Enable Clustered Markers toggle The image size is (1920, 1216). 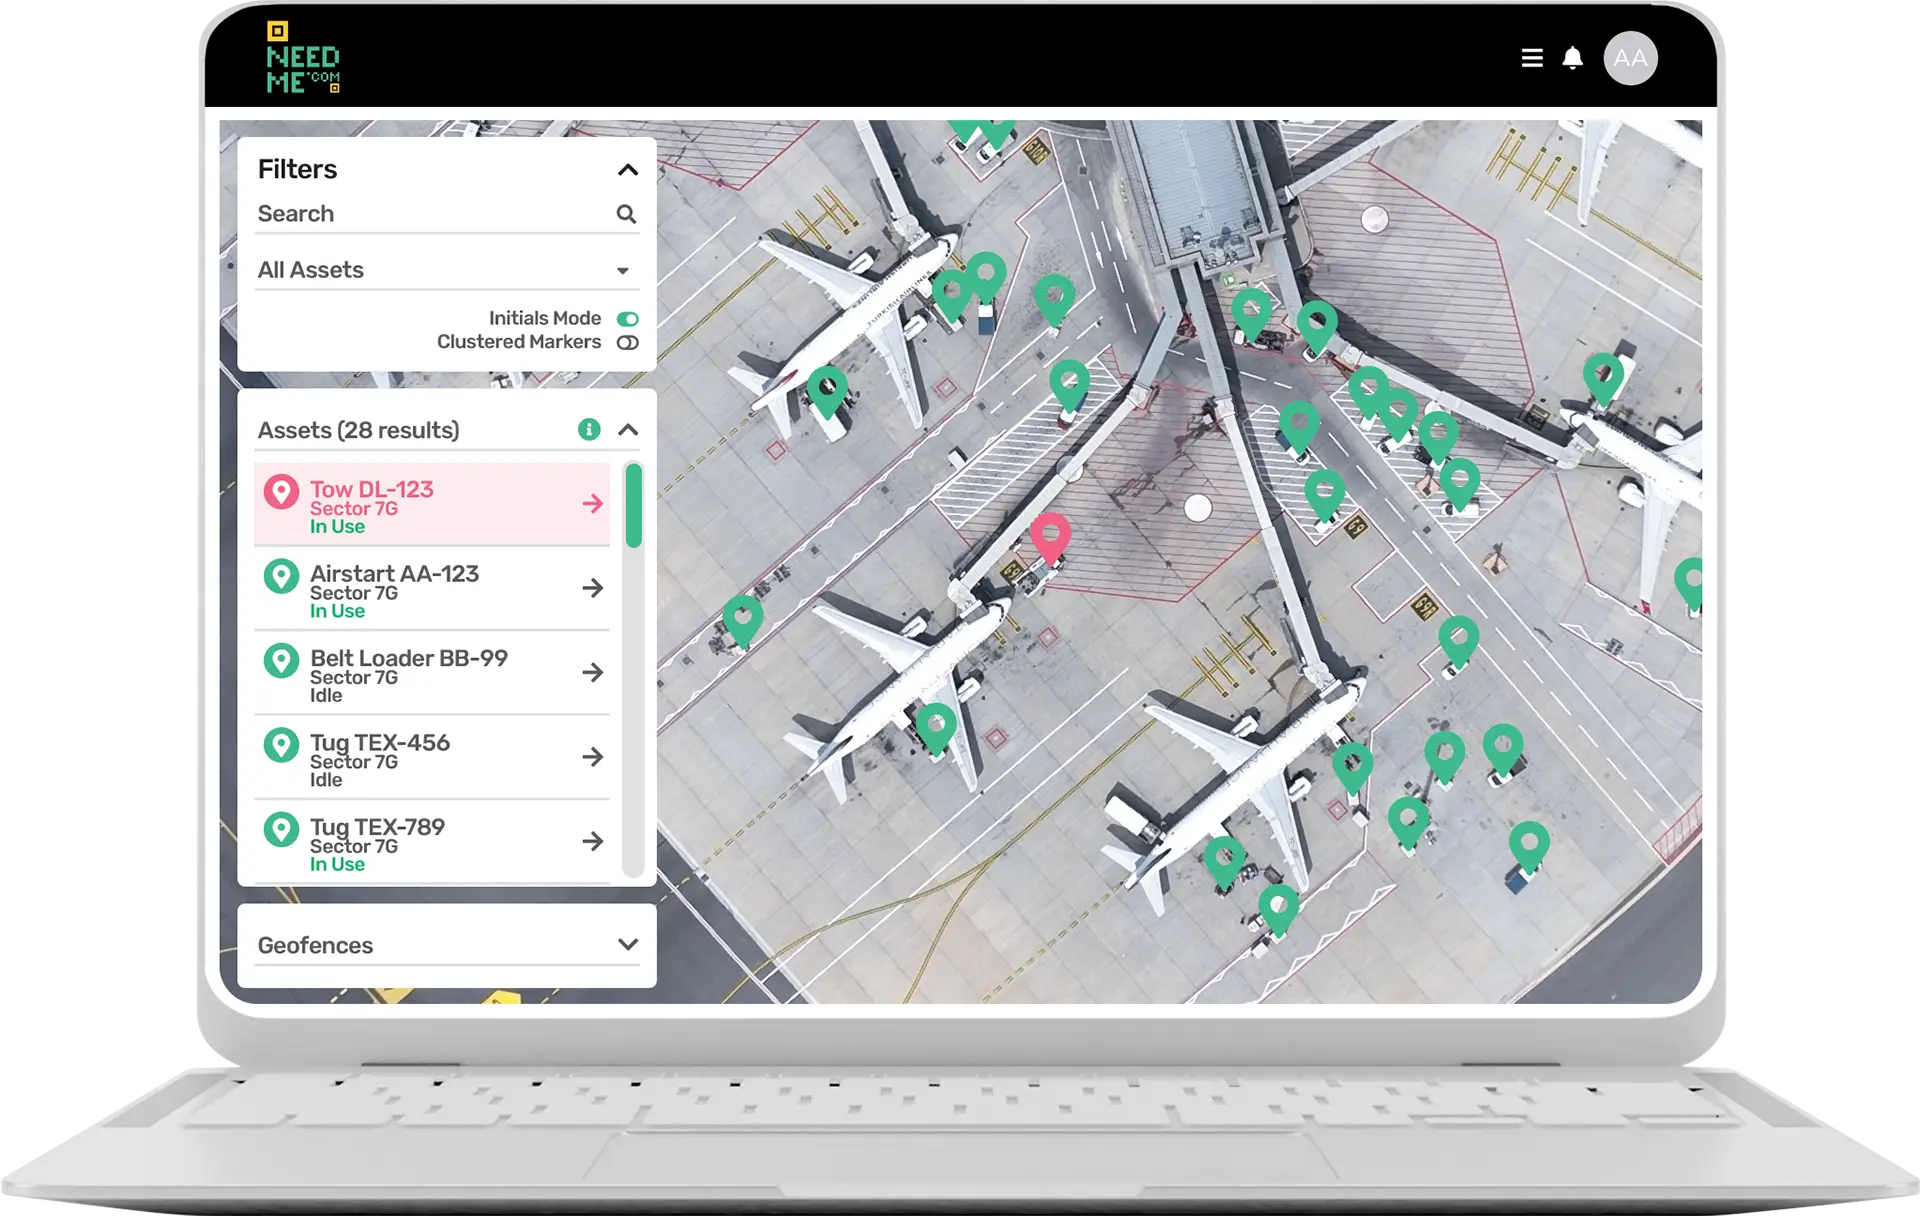[x=627, y=343]
